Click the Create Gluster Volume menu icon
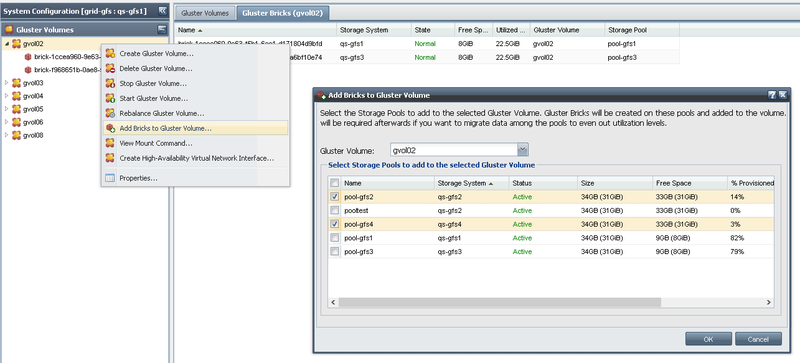Image resolution: width=800 pixels, height=363 pixels. (x=110, y=53)
